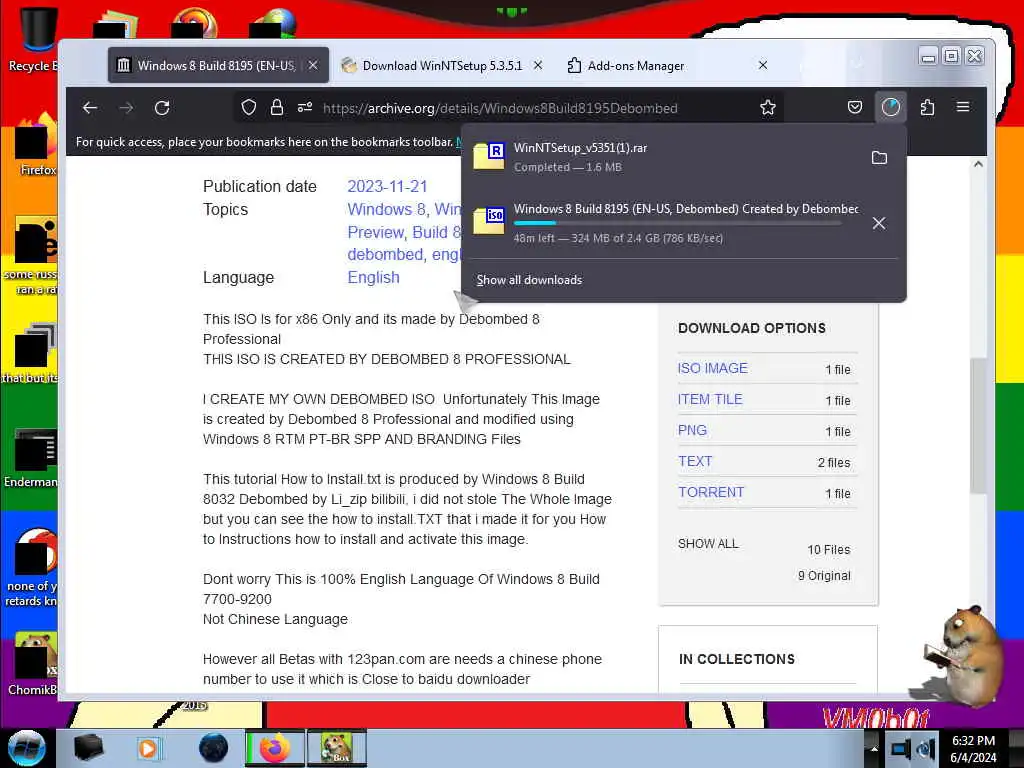Bookmark this page with the star icon
Screen dimensions: 1024x768
tap(768, 108)
